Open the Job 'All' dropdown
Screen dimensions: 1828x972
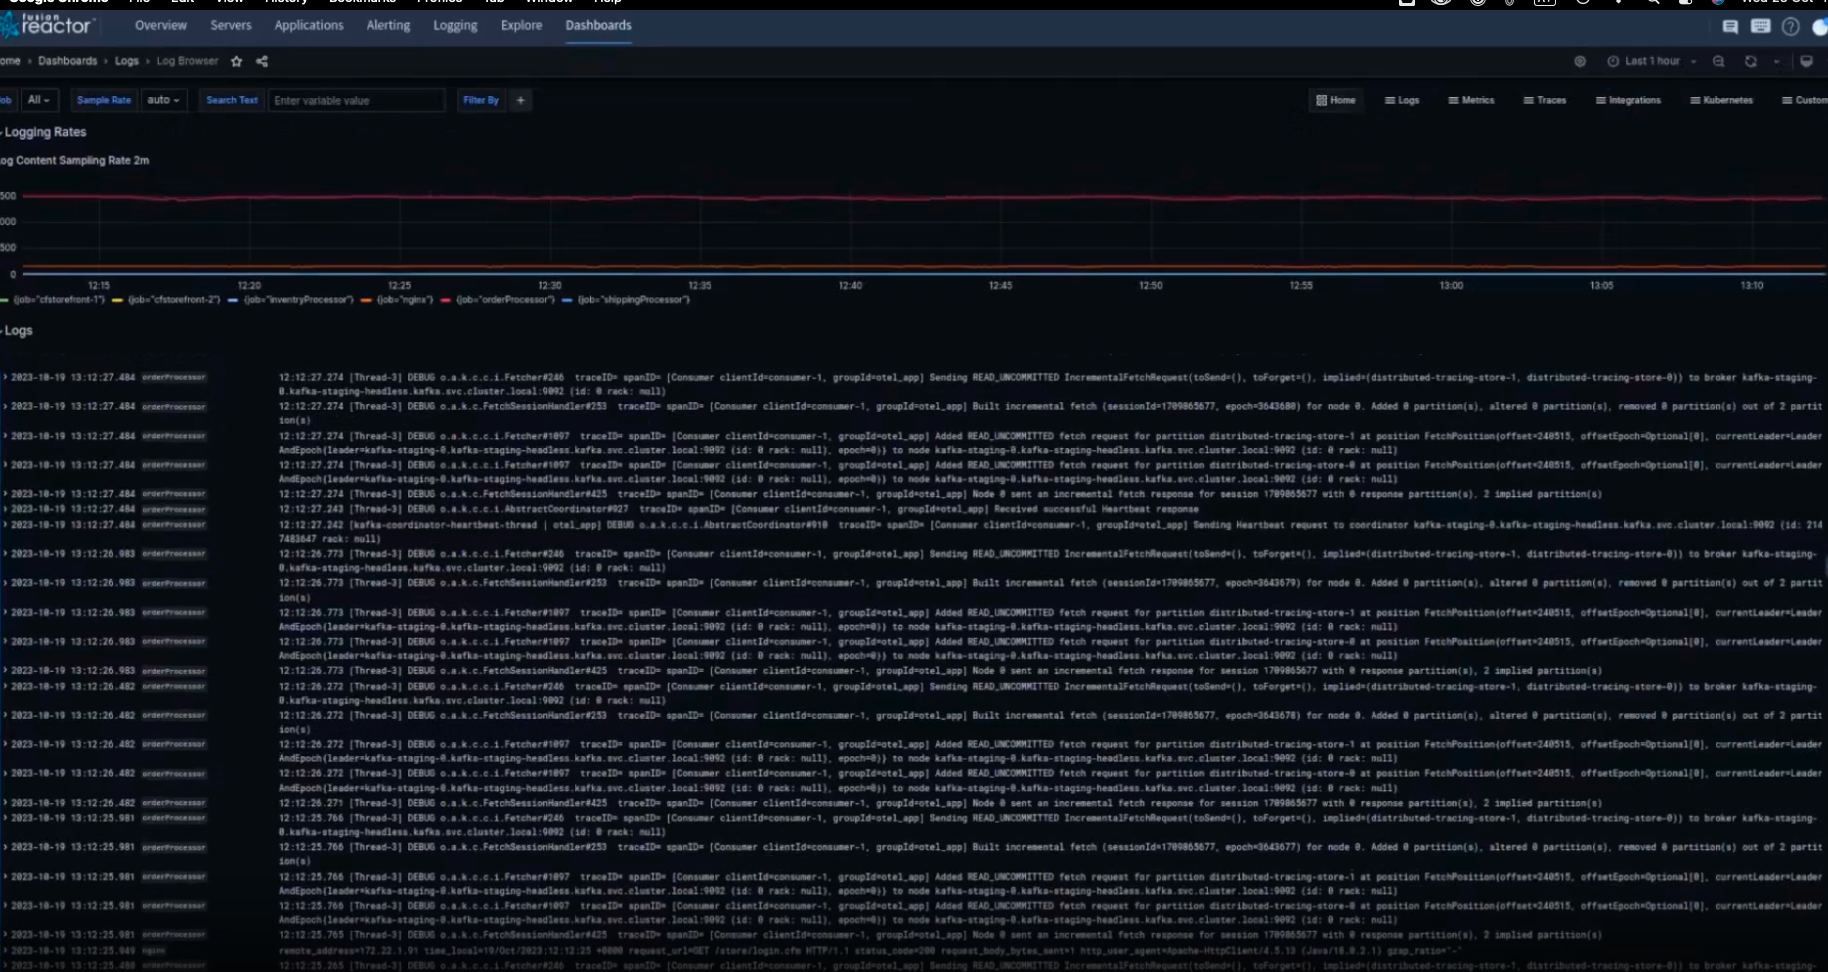[39, 100]
